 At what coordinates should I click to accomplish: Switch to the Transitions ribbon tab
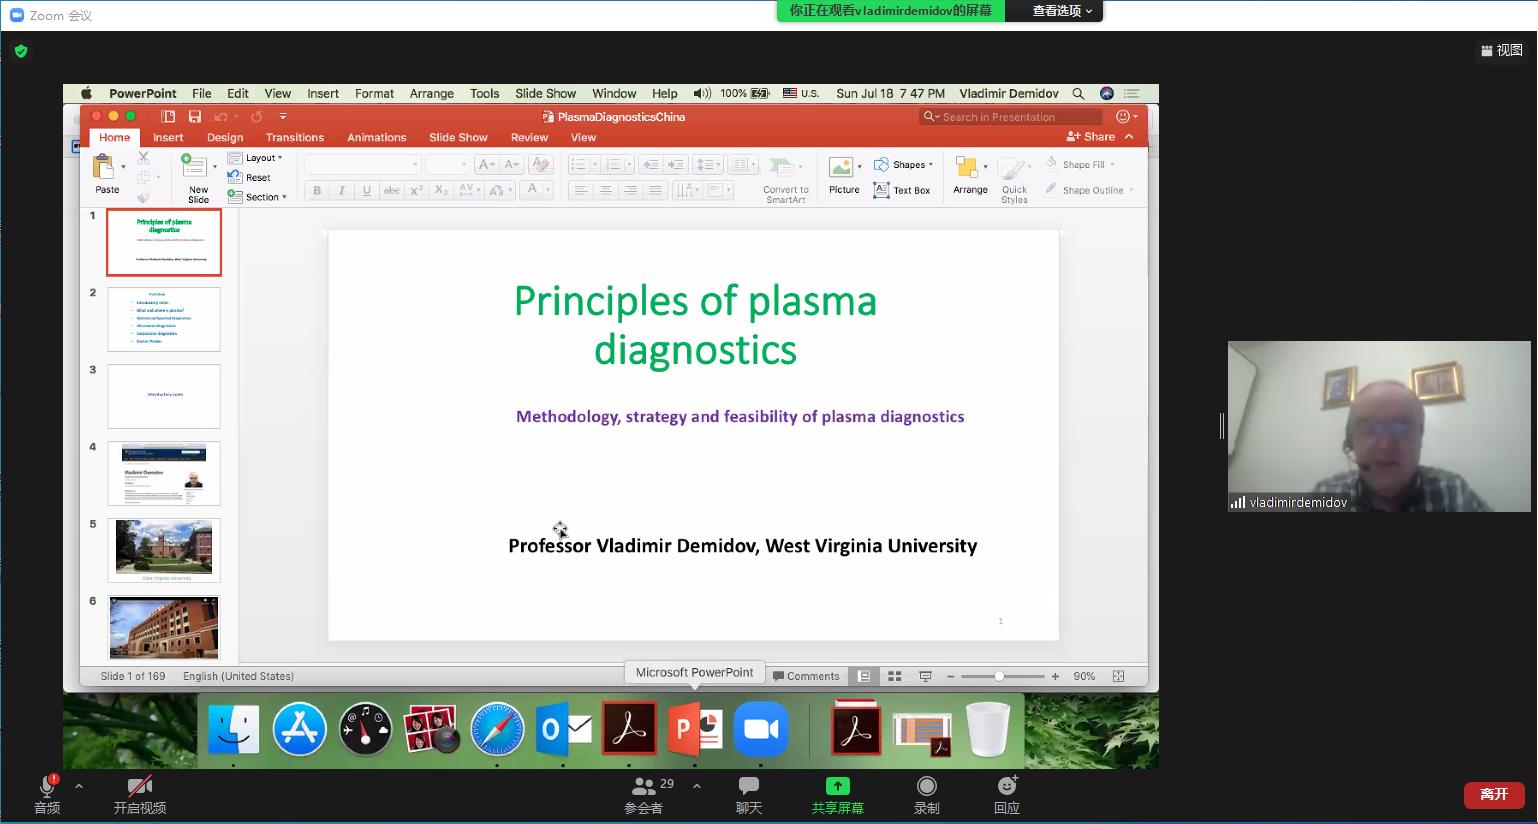coord(294,138)
